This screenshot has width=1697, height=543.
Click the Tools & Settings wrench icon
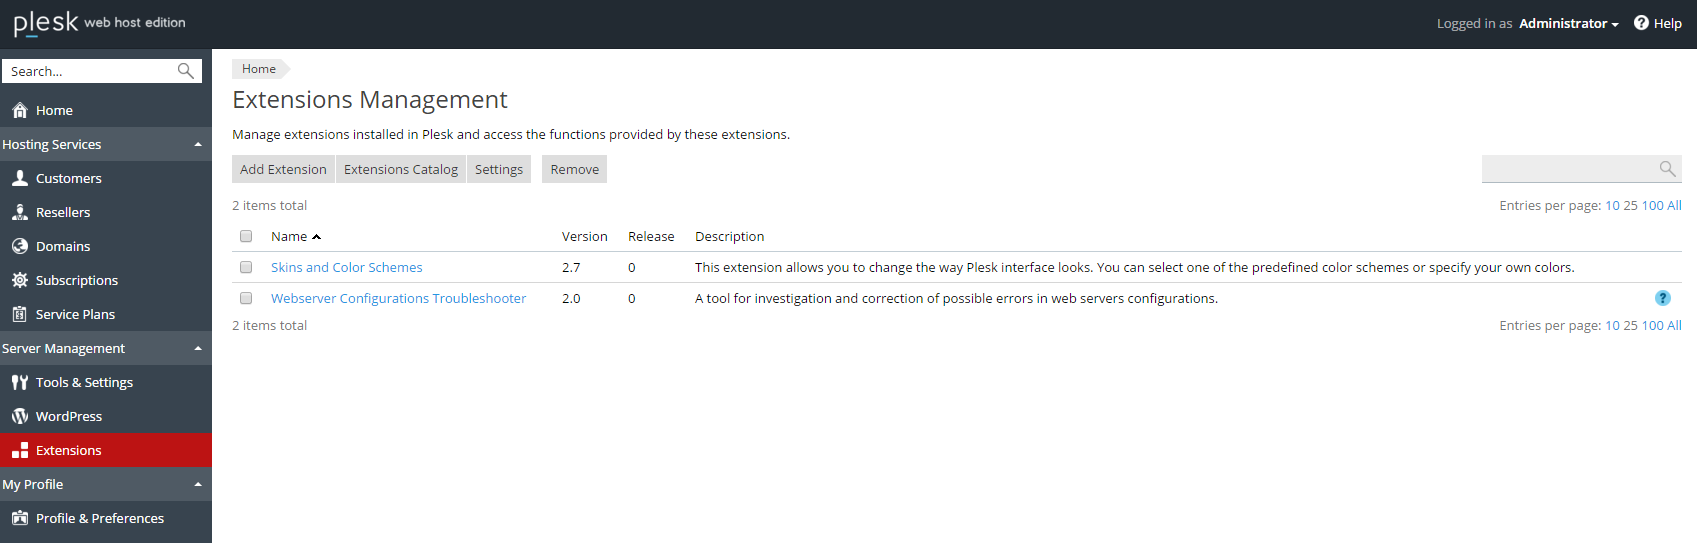tap(20, 382)
